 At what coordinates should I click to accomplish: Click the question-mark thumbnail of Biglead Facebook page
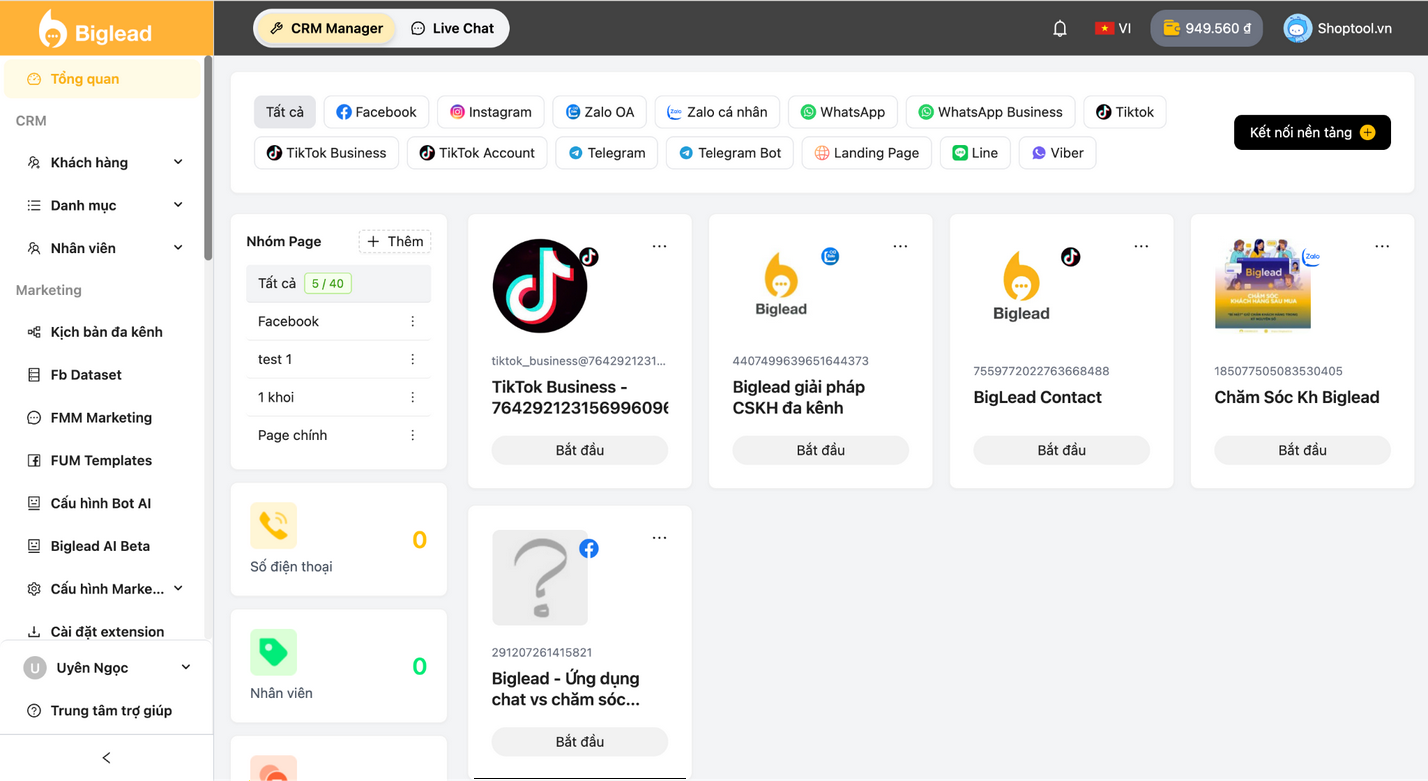[x=540, y=578]
